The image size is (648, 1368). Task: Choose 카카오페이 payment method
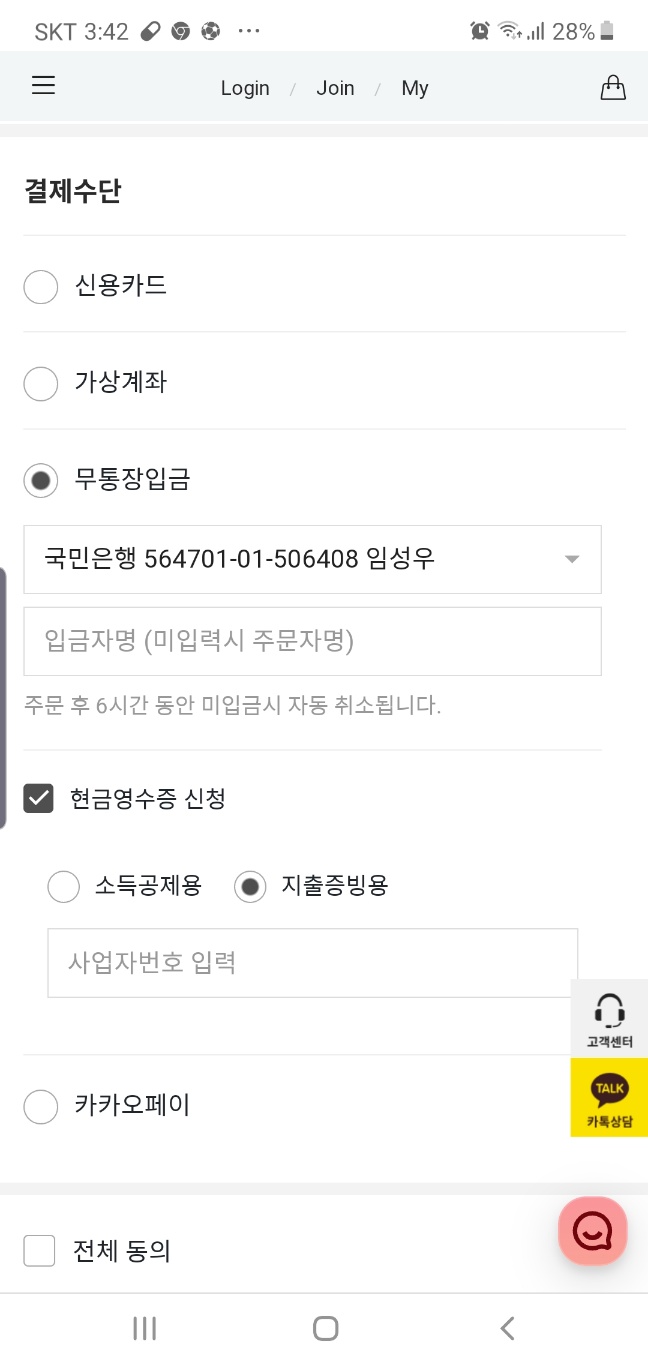pyautogui.click(x=41, y=1106)
